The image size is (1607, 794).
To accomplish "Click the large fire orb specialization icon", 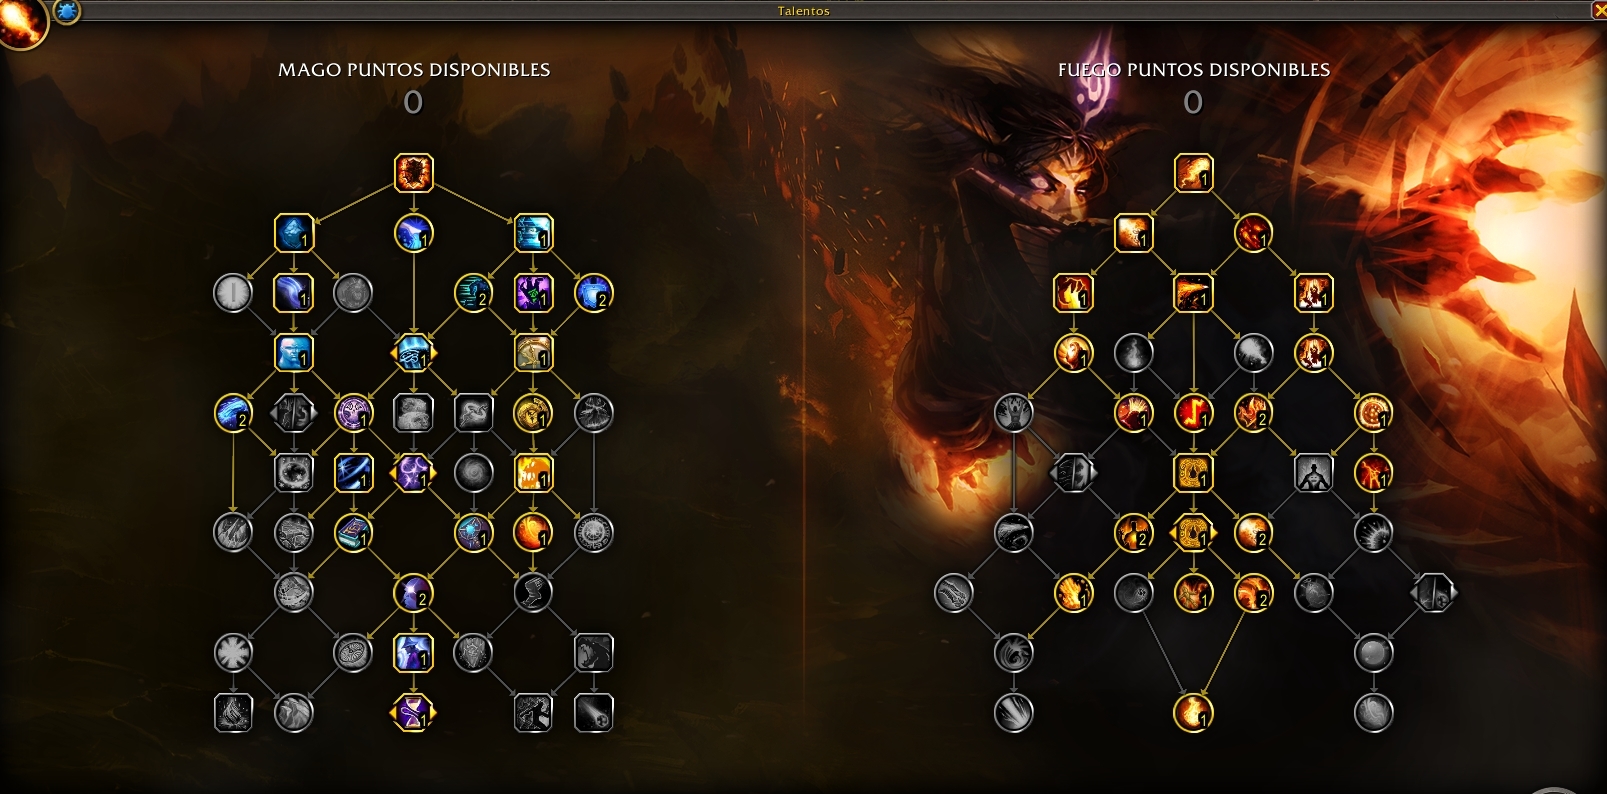I will [x=22, y=22].
